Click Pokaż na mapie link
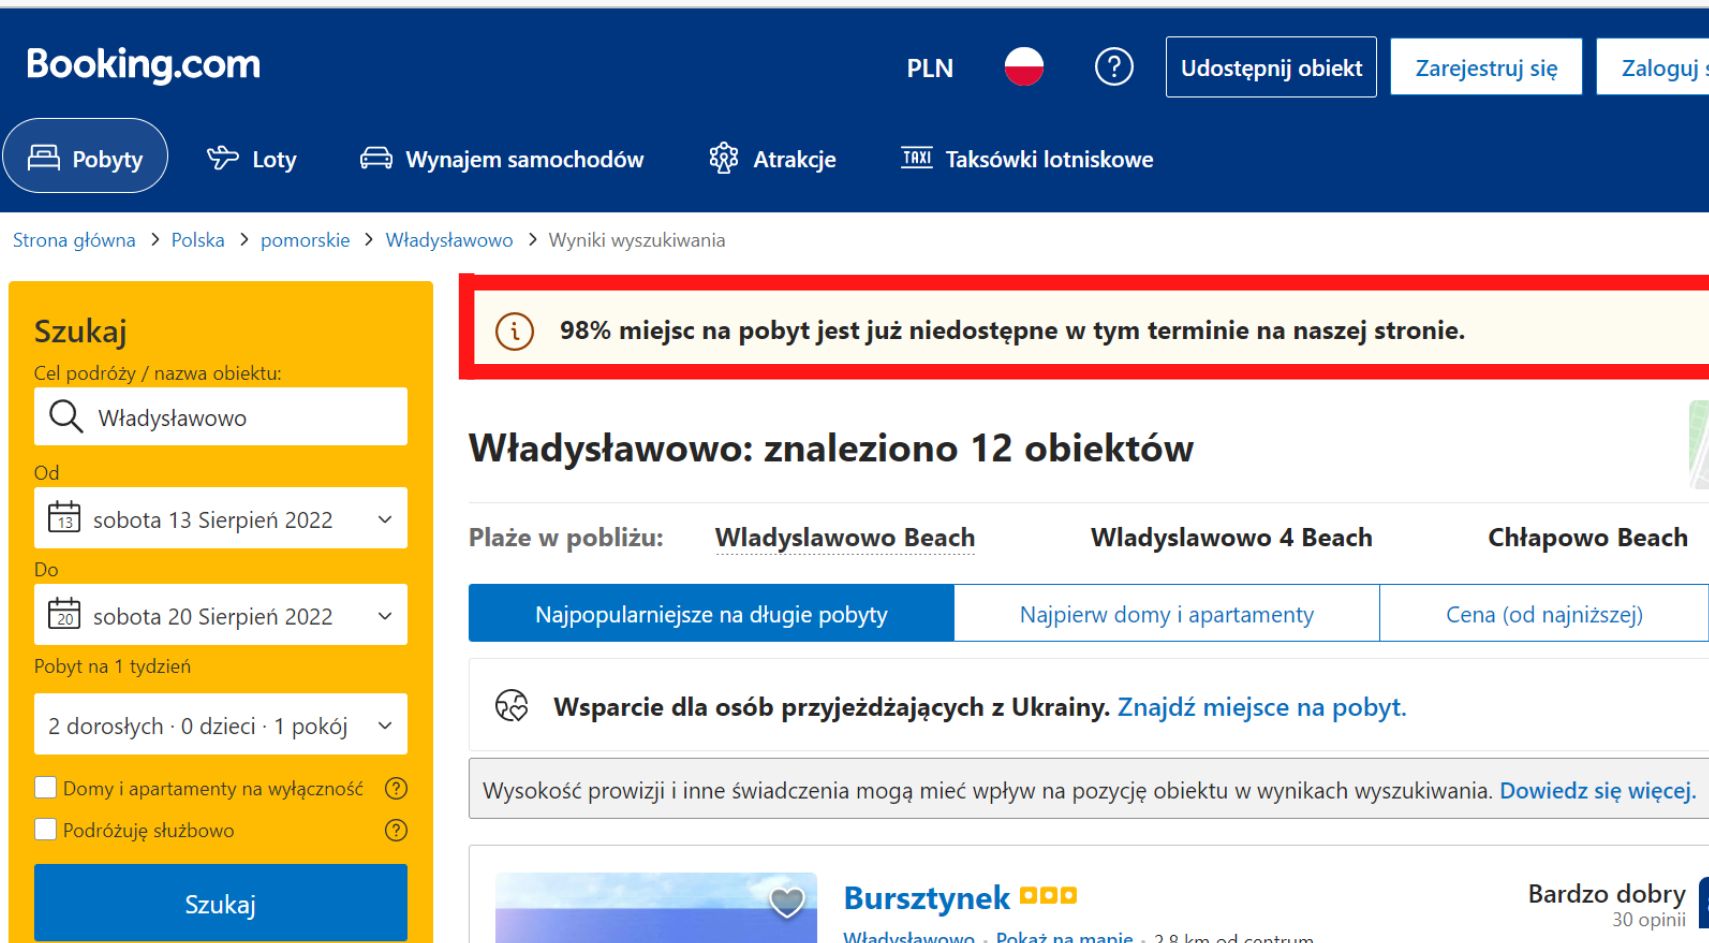The width and height of the screenshot is (1709, 943). click(x=1064, y=937)
